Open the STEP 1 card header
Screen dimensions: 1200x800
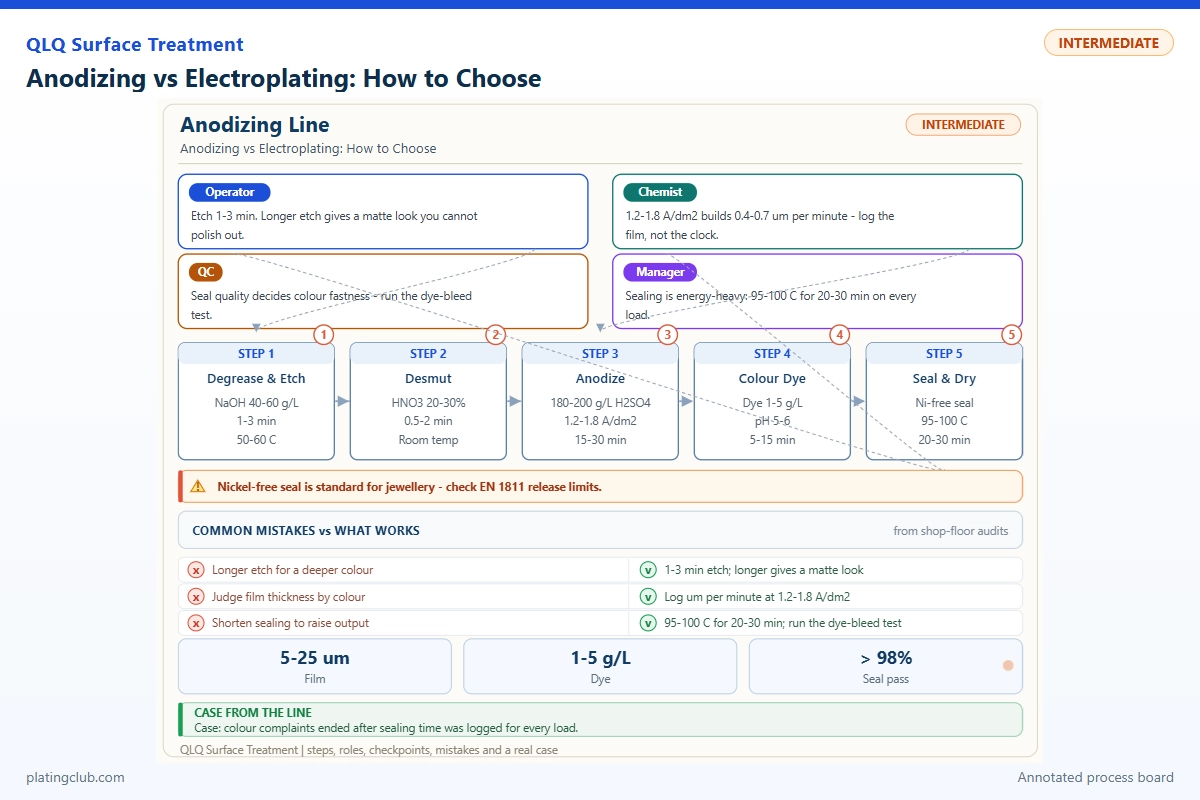(x=256, y=353)
